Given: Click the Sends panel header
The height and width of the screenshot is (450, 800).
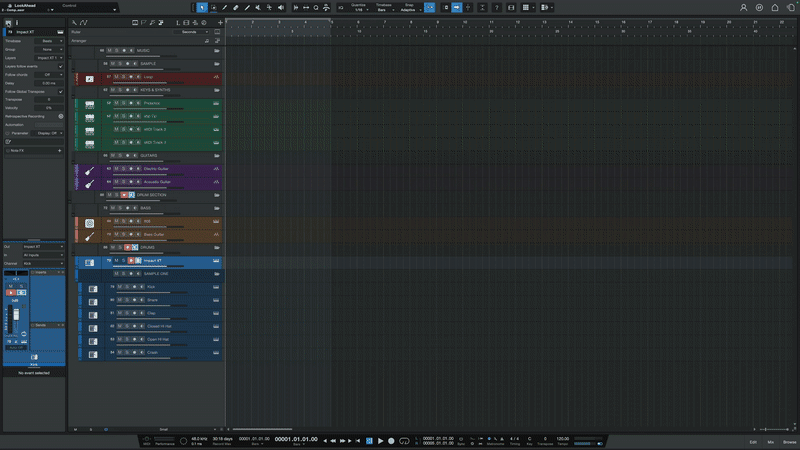Looking at the screenshot, I should [x=47, y=325].
